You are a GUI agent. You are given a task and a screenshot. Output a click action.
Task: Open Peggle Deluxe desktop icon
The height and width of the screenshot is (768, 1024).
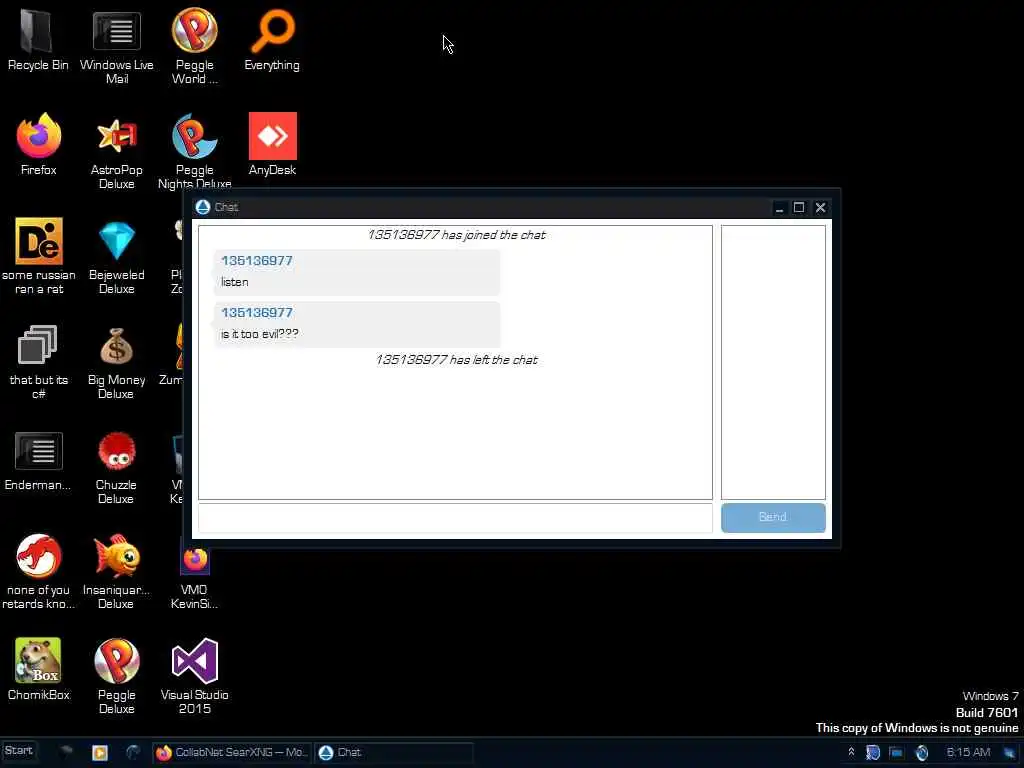pos(116,677)
